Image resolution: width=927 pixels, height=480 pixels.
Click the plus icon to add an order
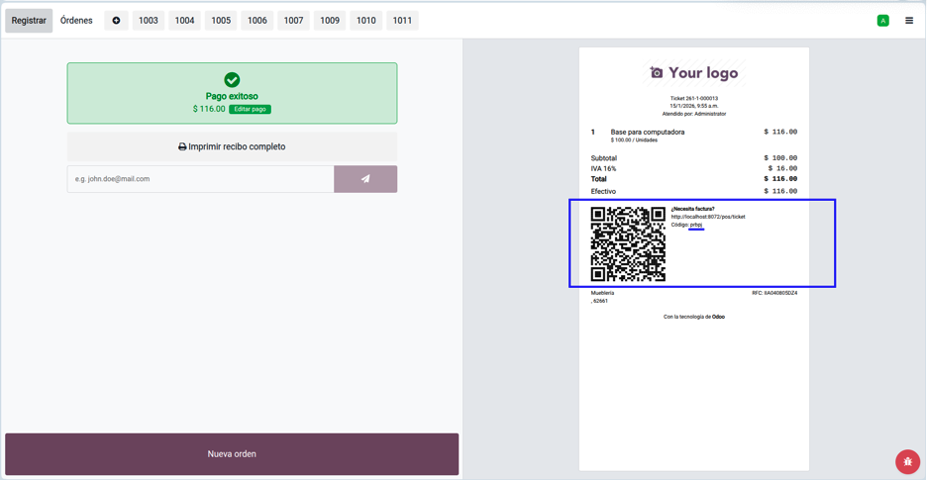116,21
